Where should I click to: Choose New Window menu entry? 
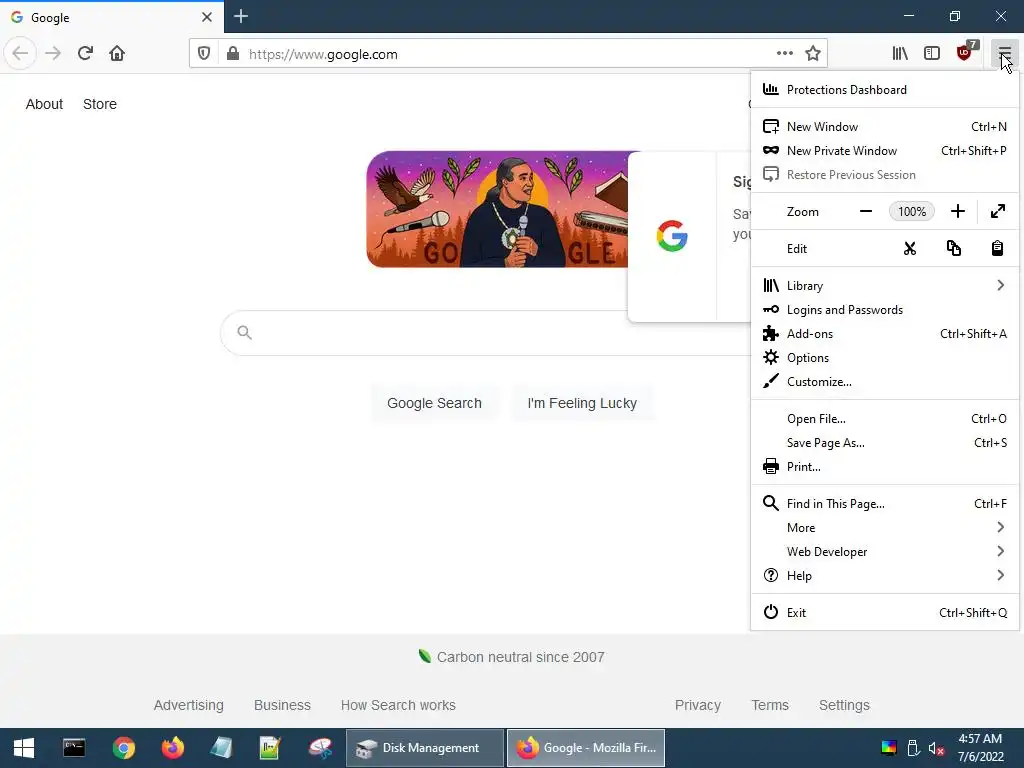tap(885, 127)
